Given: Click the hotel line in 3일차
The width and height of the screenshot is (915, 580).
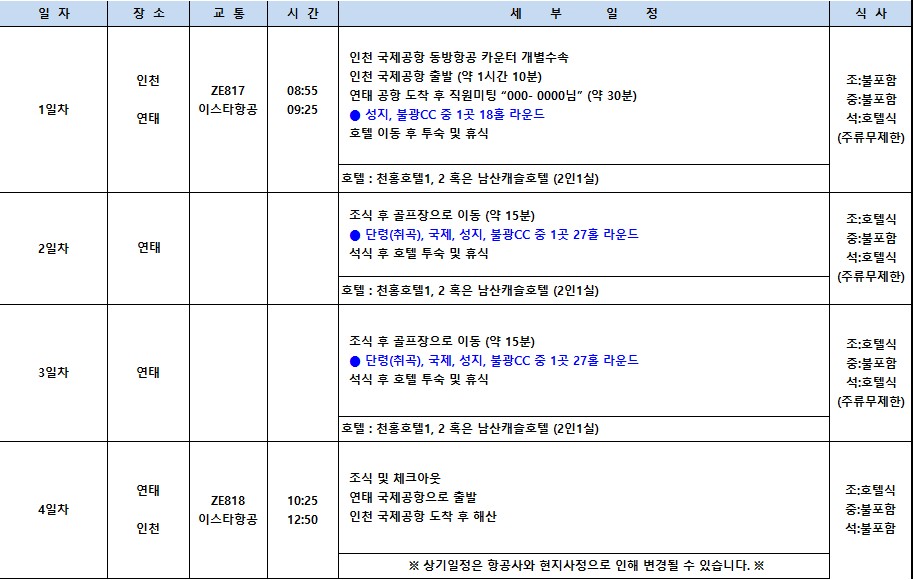Looking at the screenshot, I should click(x=470, y=429).
